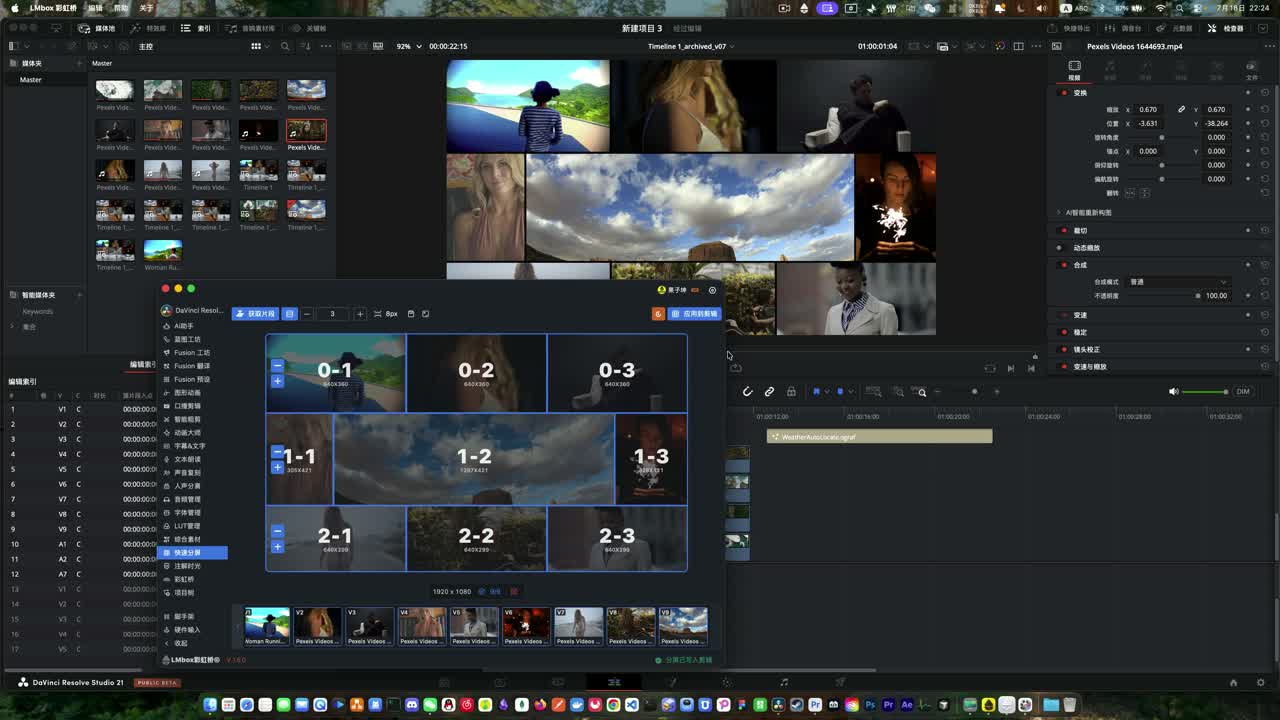This screenshot has width=1280, height=720.
Task: Toggle the 动态缩放 dynamic zoom switch
Action: 1064,247
